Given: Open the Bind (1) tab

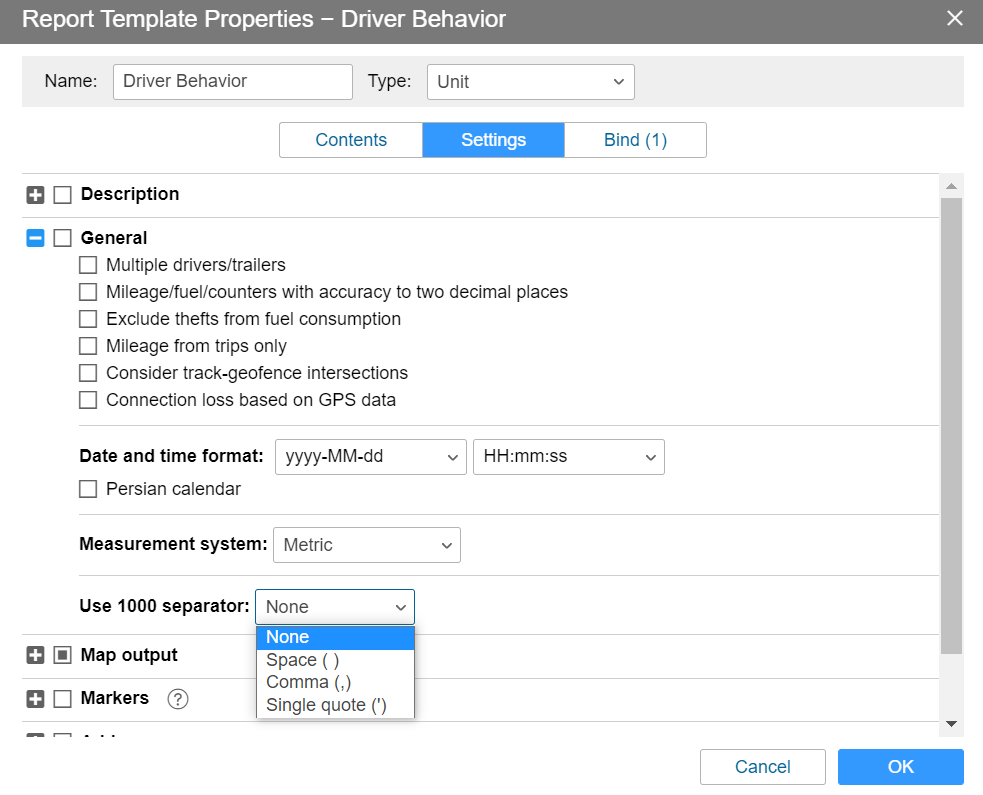Looking at the screenshot, I should pos(635,140).
